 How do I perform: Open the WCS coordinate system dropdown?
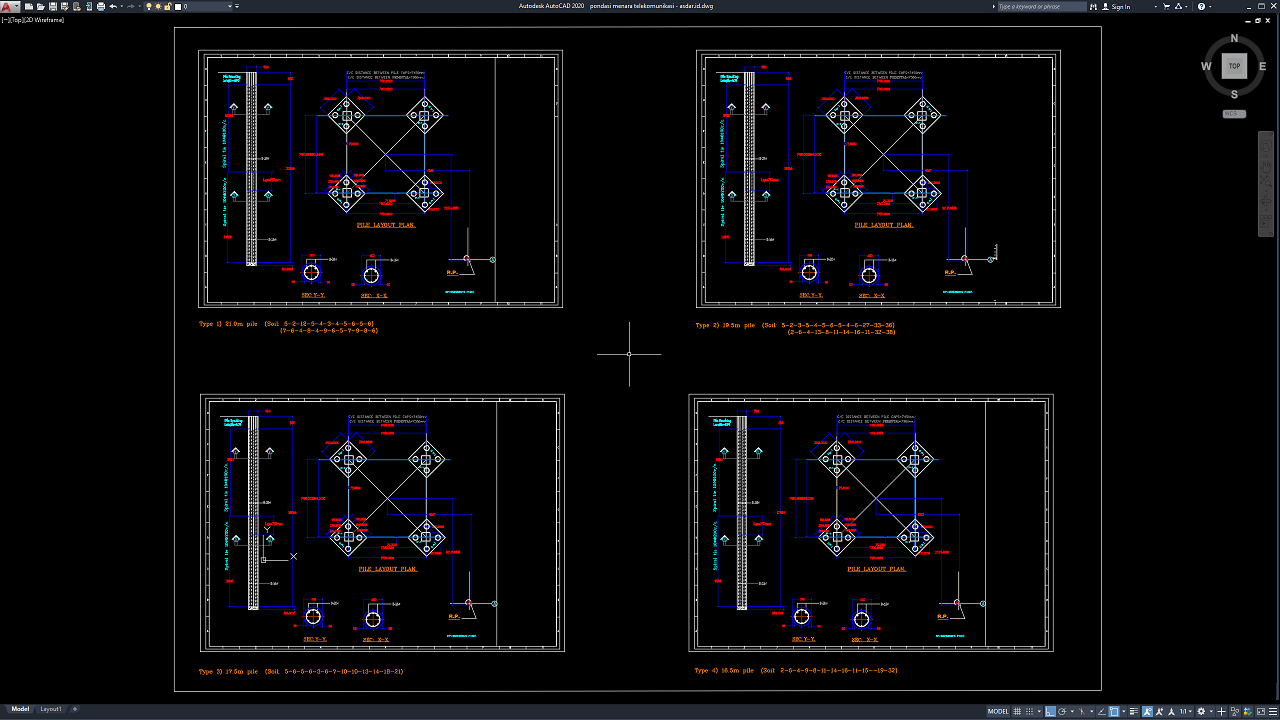click(x=1234, y=114)
